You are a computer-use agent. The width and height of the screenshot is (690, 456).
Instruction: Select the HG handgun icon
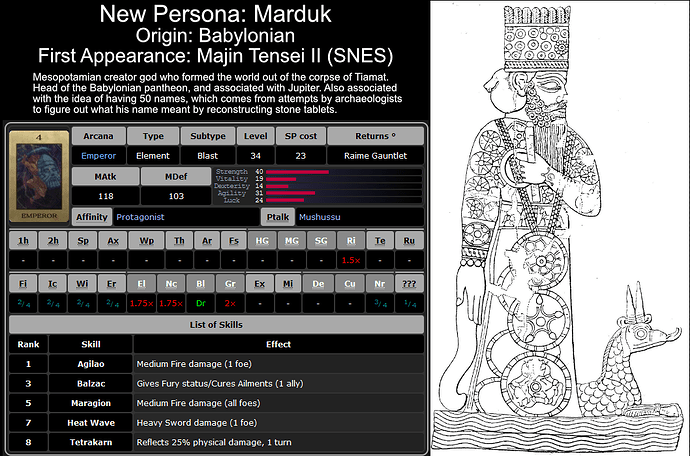click(x=262, y=241)
